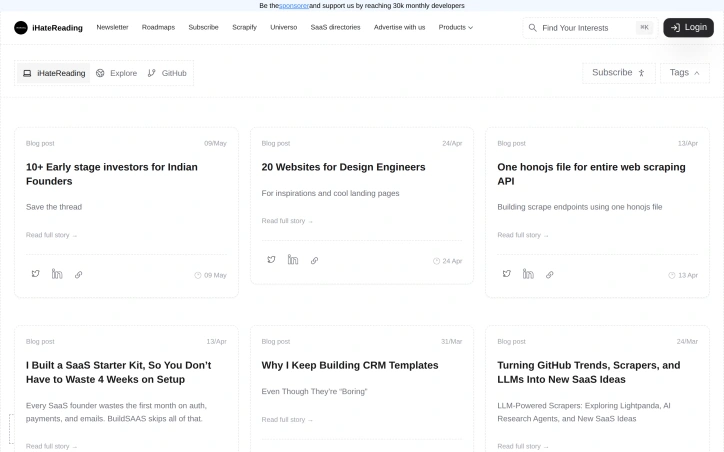Share Indian Founders post on Twitter
The width and height of the screenshot is (724, 452).
[x=36, y=274]
